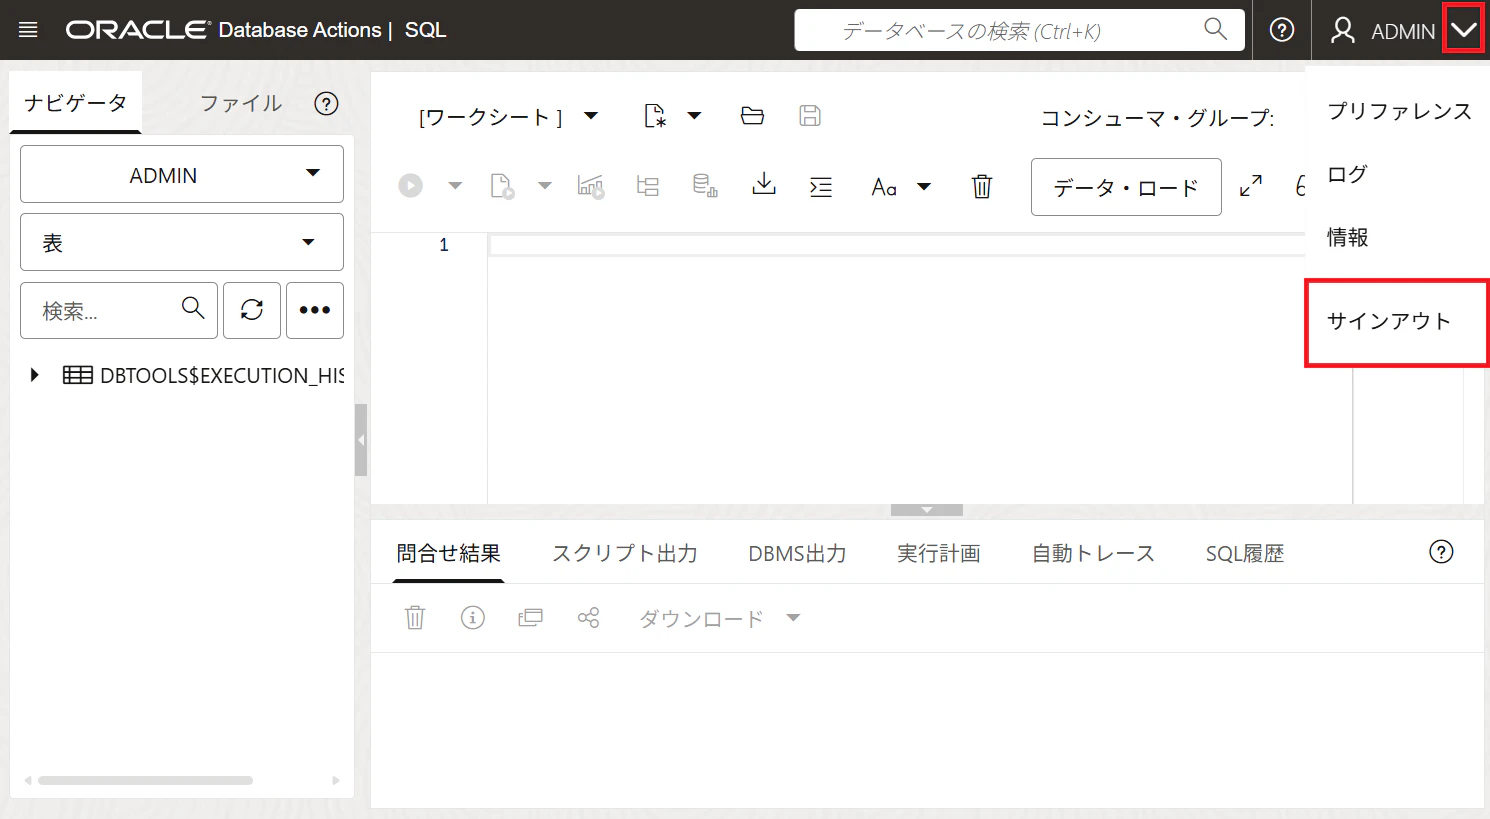
Task: Open help icon in results panel
Action: 1441,552
